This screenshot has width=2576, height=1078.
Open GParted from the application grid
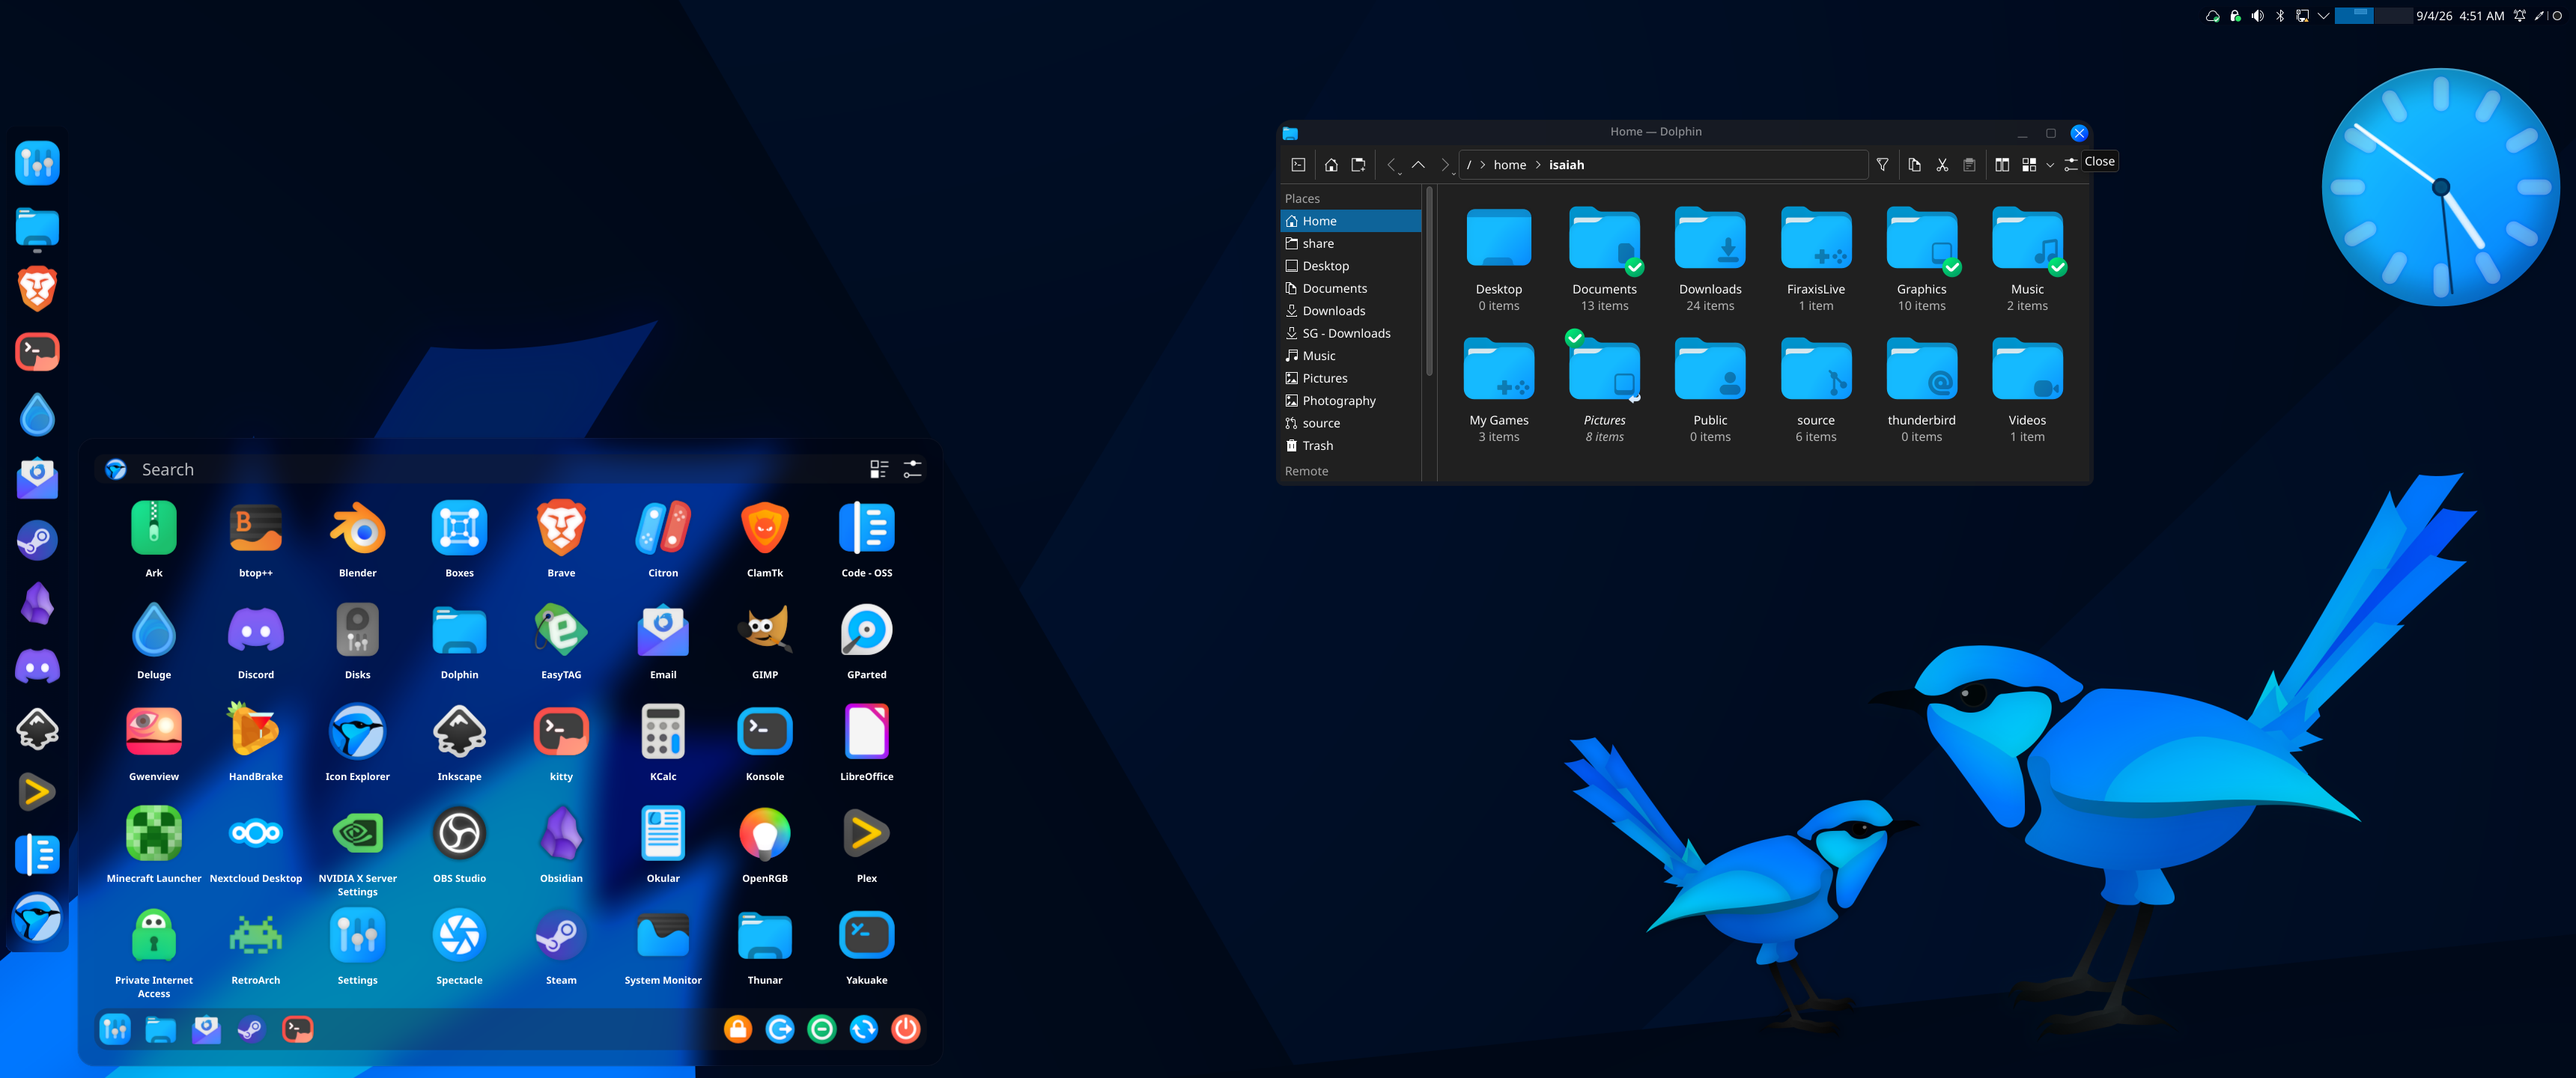pos(866,641)
